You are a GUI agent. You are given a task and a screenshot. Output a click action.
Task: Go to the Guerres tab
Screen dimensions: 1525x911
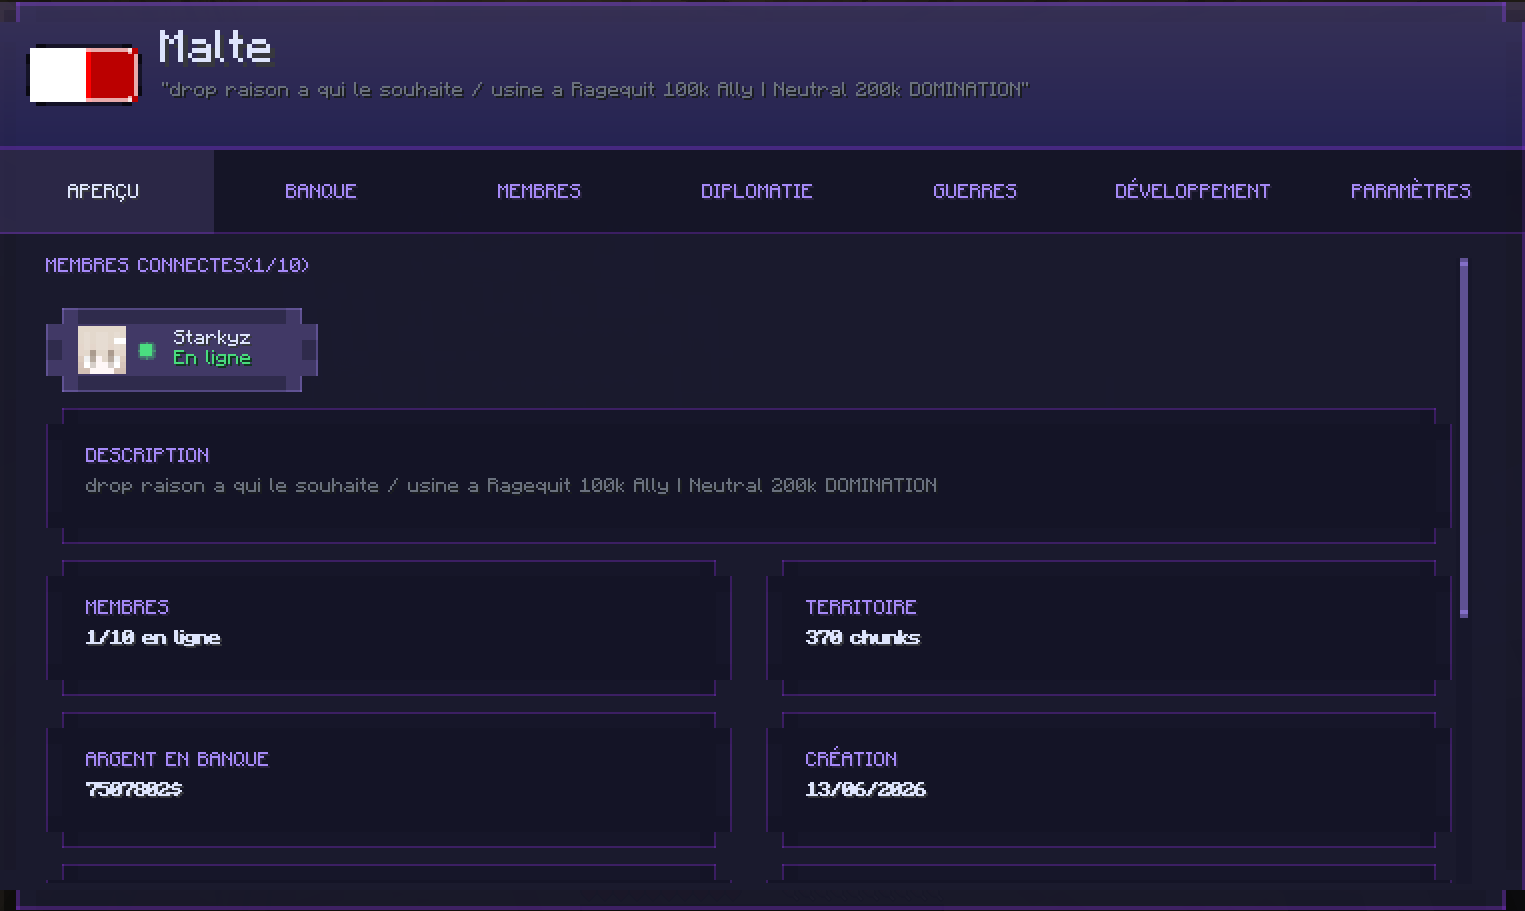975,191
